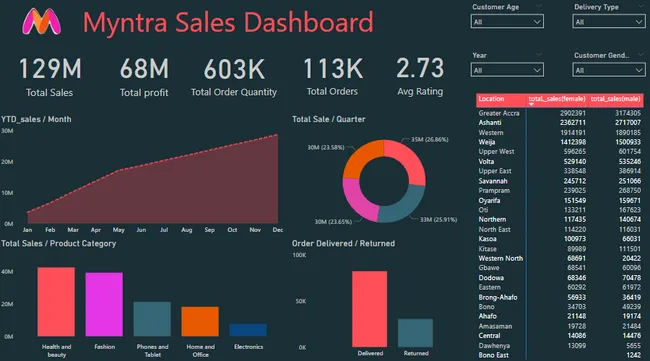Click the Phones and Tablet bar
The width and height of the screenshot is (650, 361).
point(152,319)
